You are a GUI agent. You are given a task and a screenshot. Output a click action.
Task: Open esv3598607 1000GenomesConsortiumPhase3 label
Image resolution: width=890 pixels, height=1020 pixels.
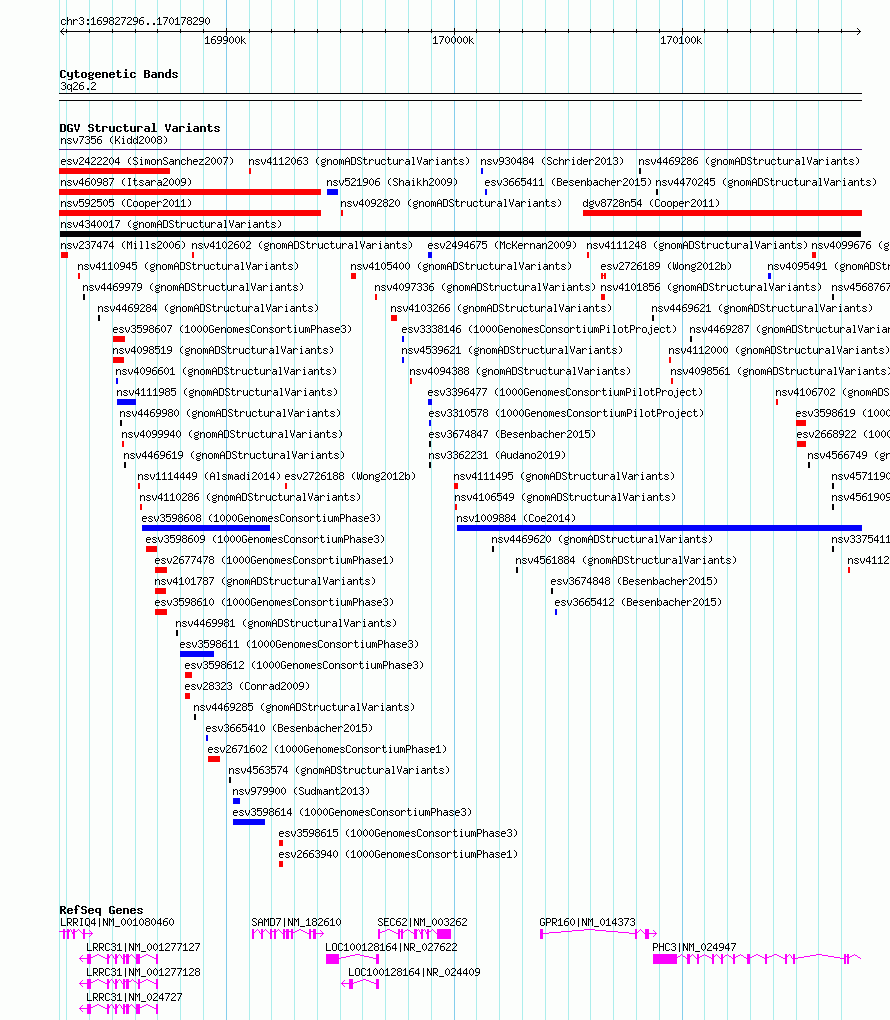pyautogui.click(x=232, y=329)
